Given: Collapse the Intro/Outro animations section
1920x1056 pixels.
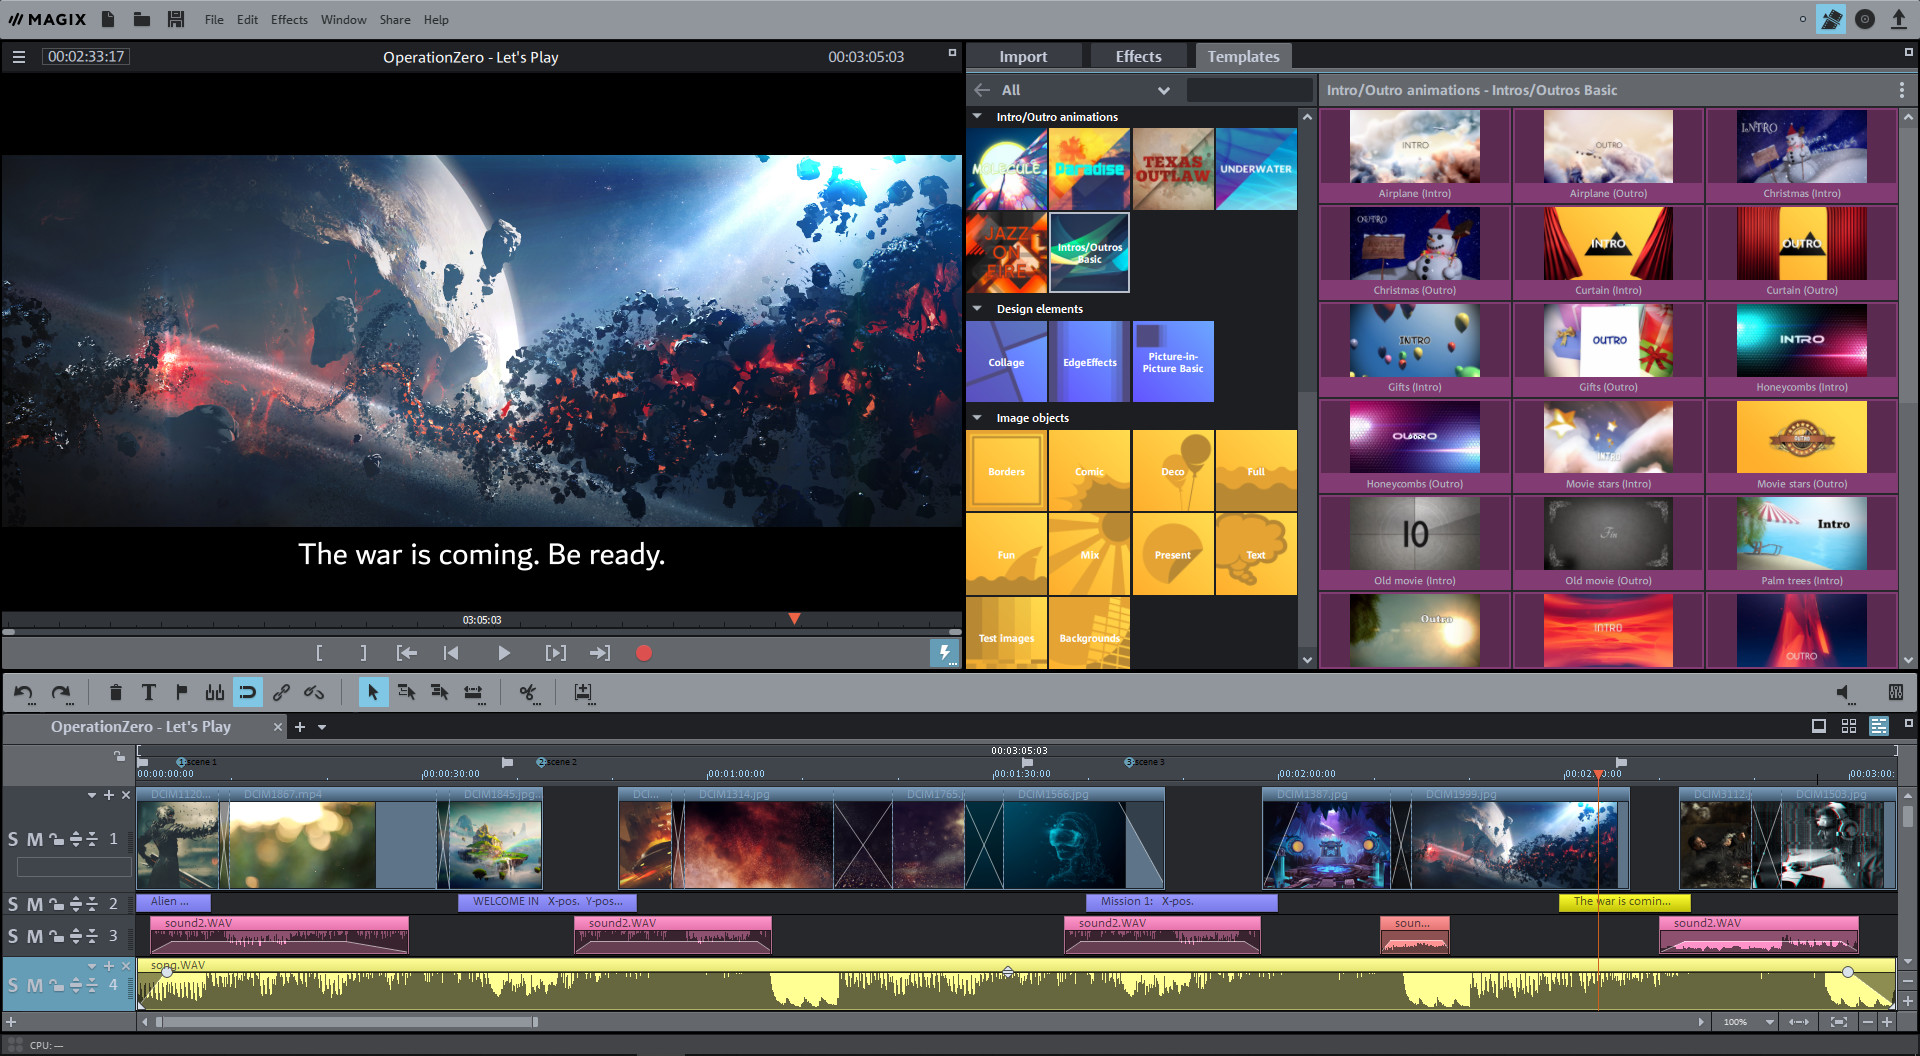Looking at the screenshot, I should click(977, 116).
